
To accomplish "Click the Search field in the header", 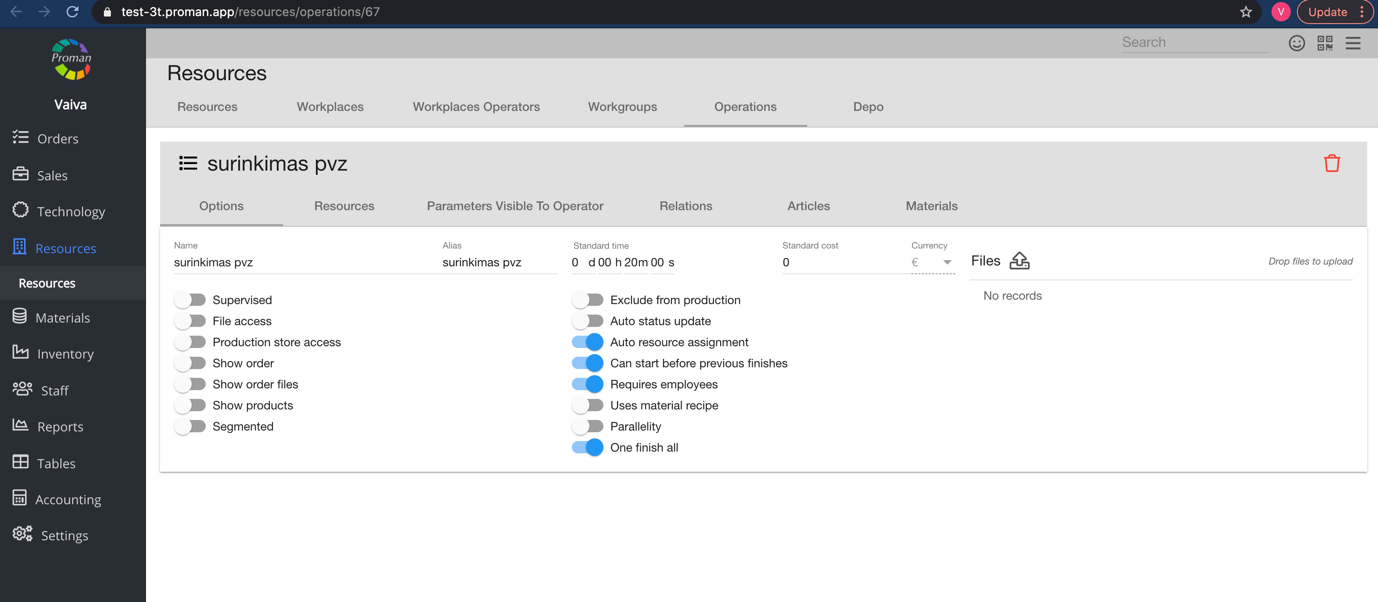I will (x=1193, y=42).
